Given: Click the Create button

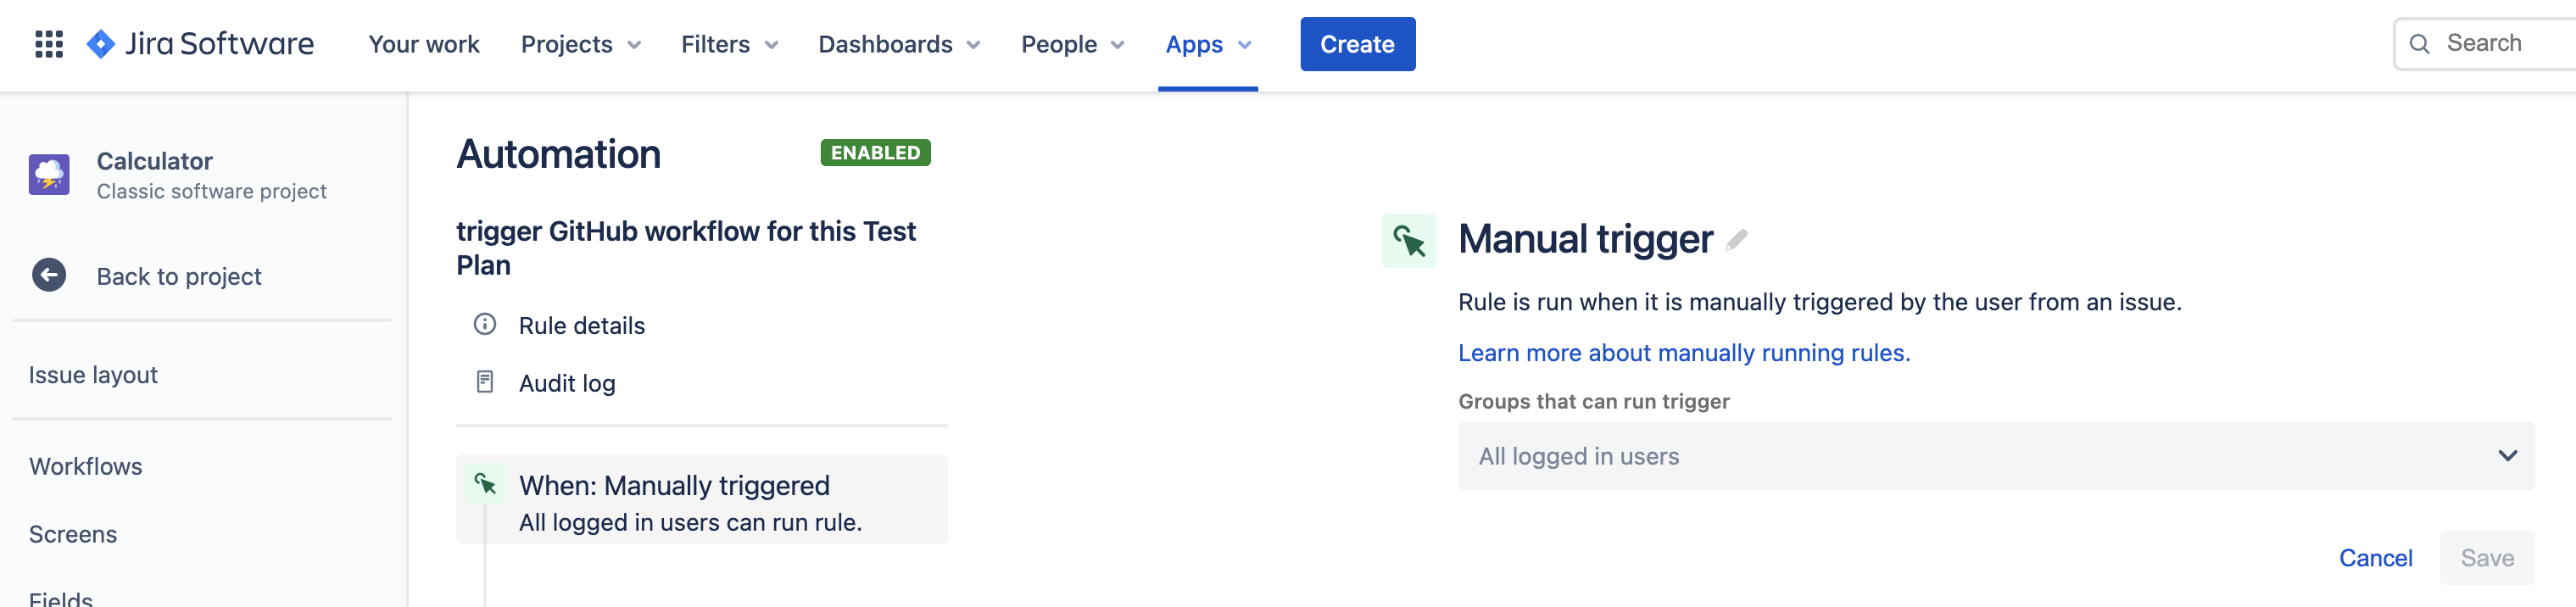Looking at the screenshot, I should click(x=1357, y=44).
